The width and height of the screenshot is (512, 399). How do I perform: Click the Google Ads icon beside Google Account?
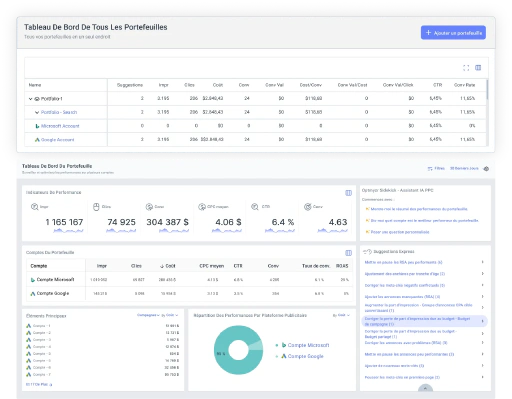37,140
